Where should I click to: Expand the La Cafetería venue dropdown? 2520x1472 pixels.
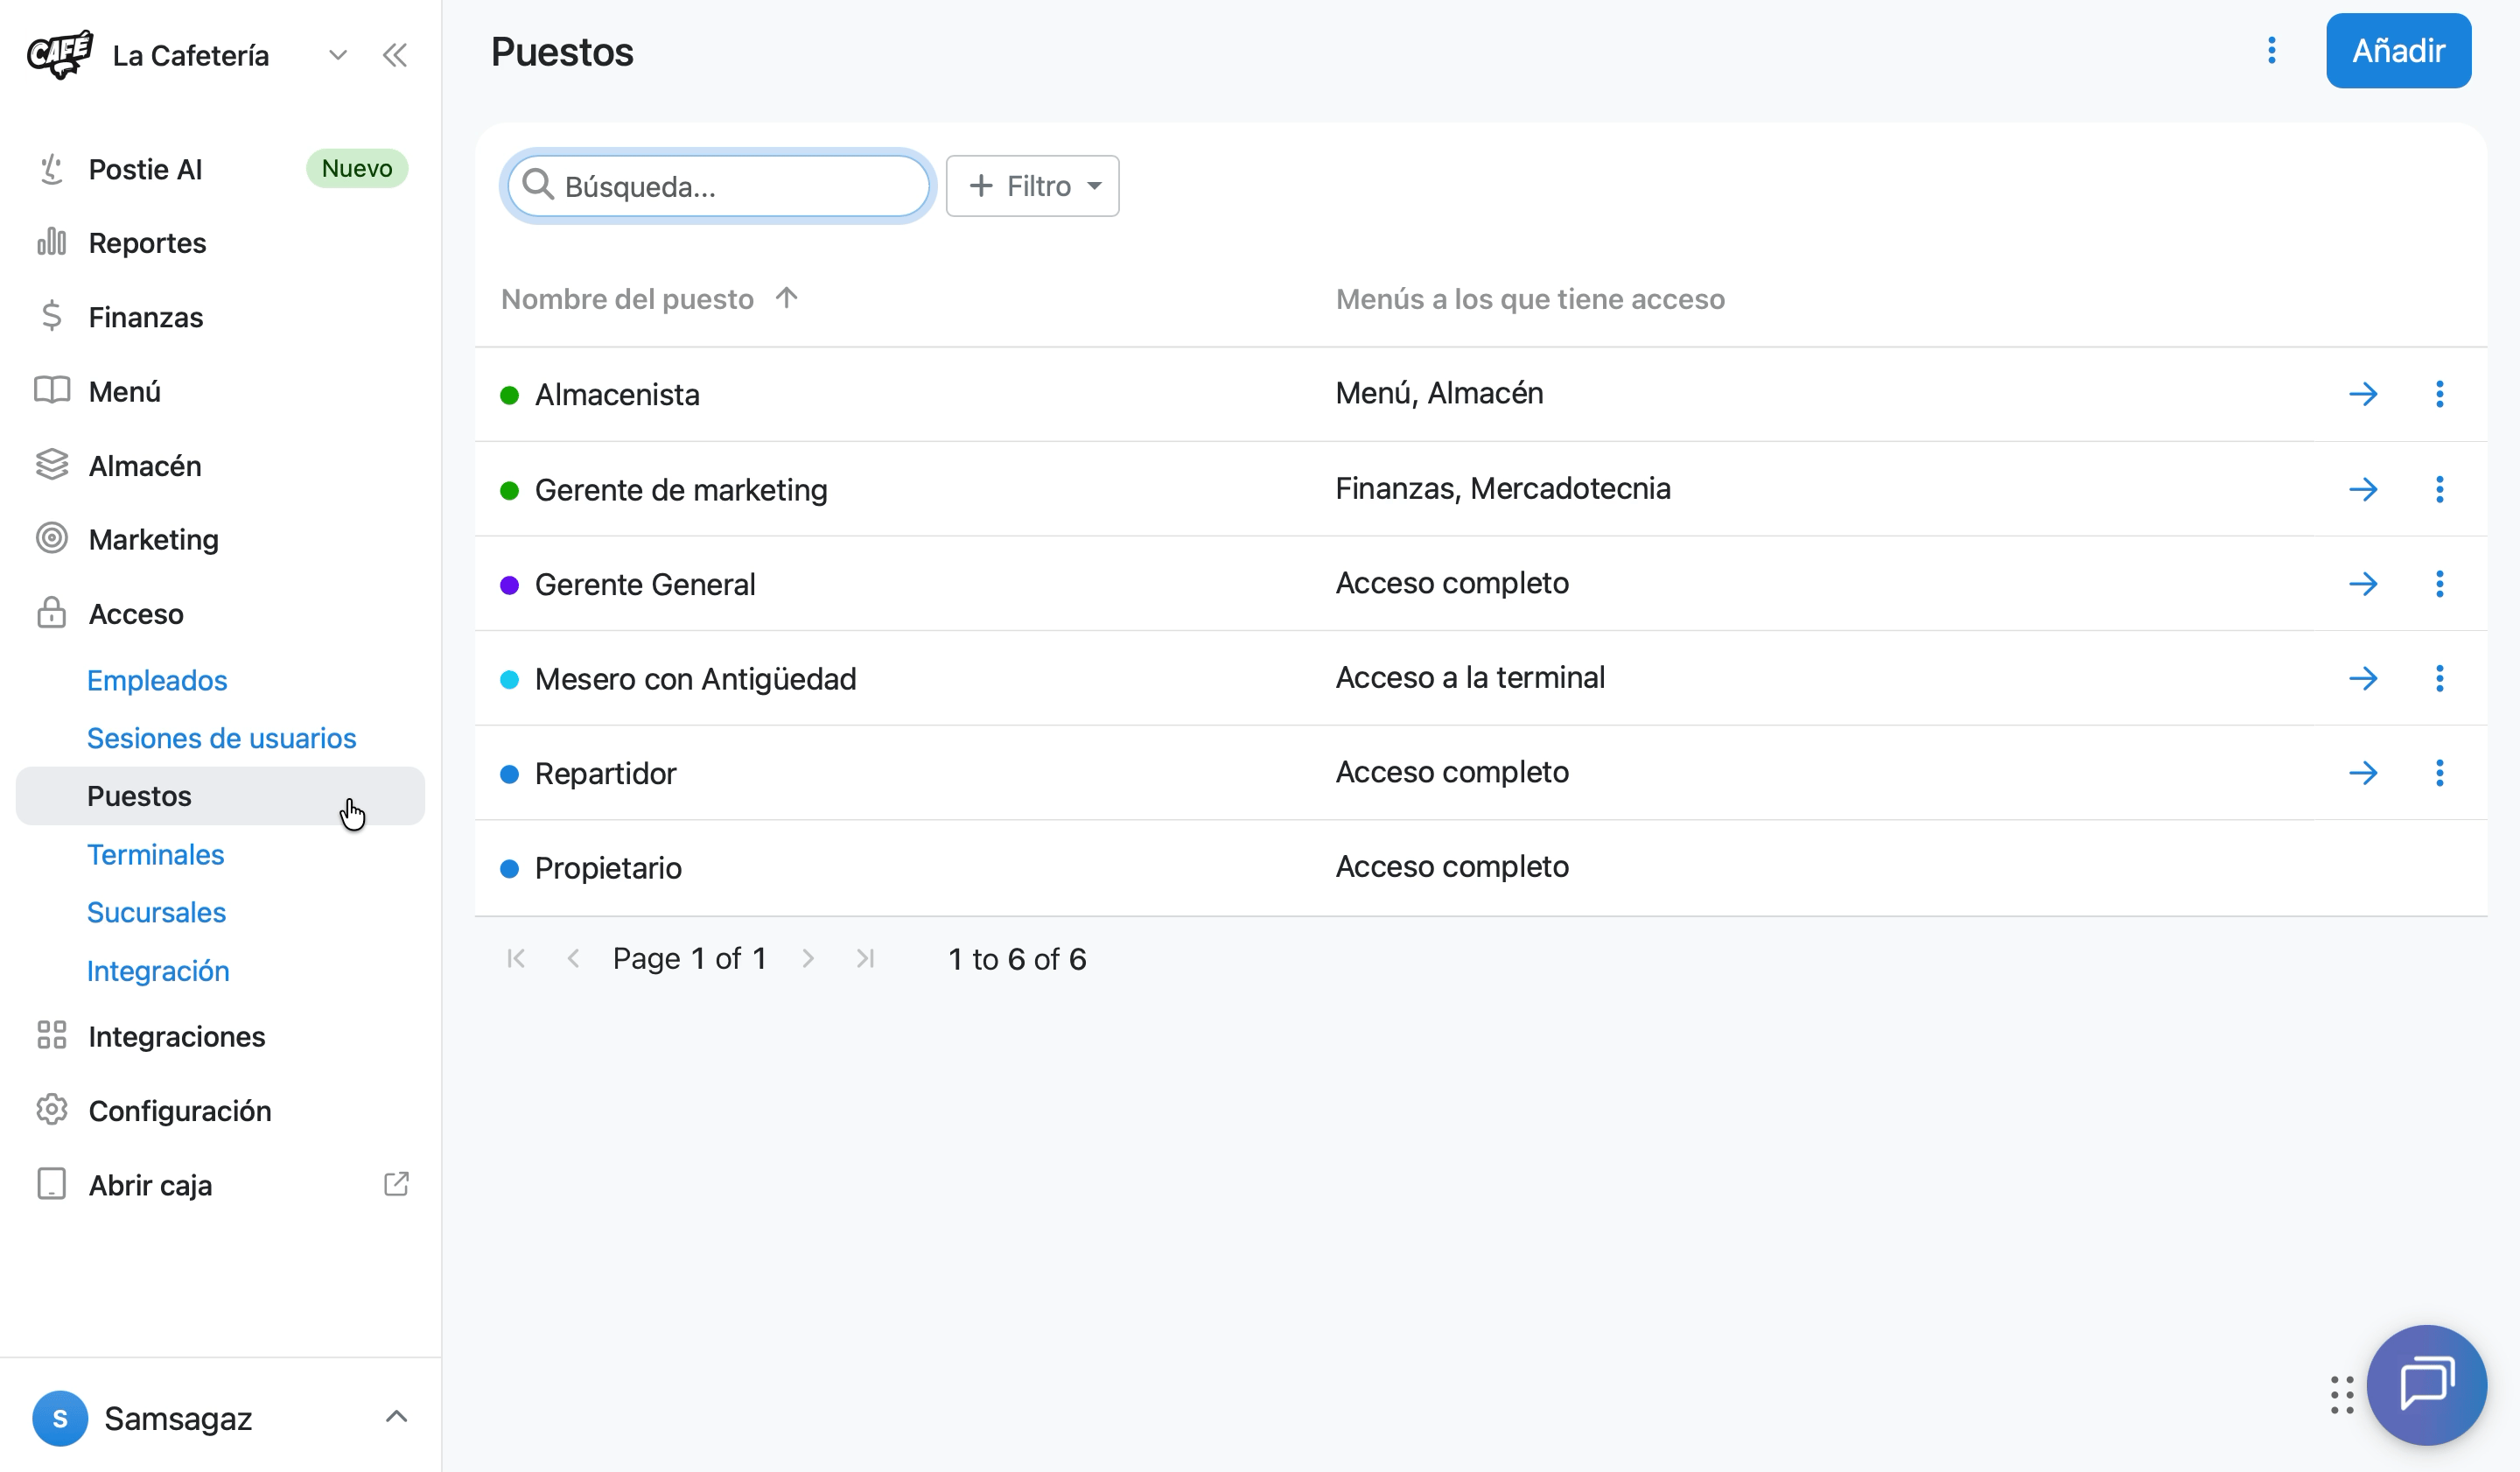[x=338, y=55]
